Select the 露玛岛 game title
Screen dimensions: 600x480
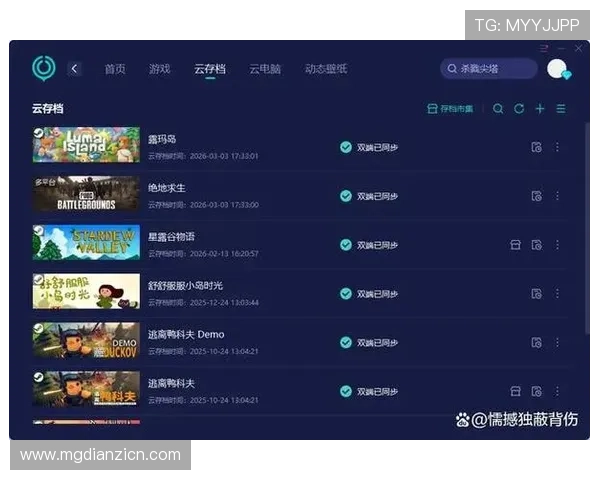[162, 139]
